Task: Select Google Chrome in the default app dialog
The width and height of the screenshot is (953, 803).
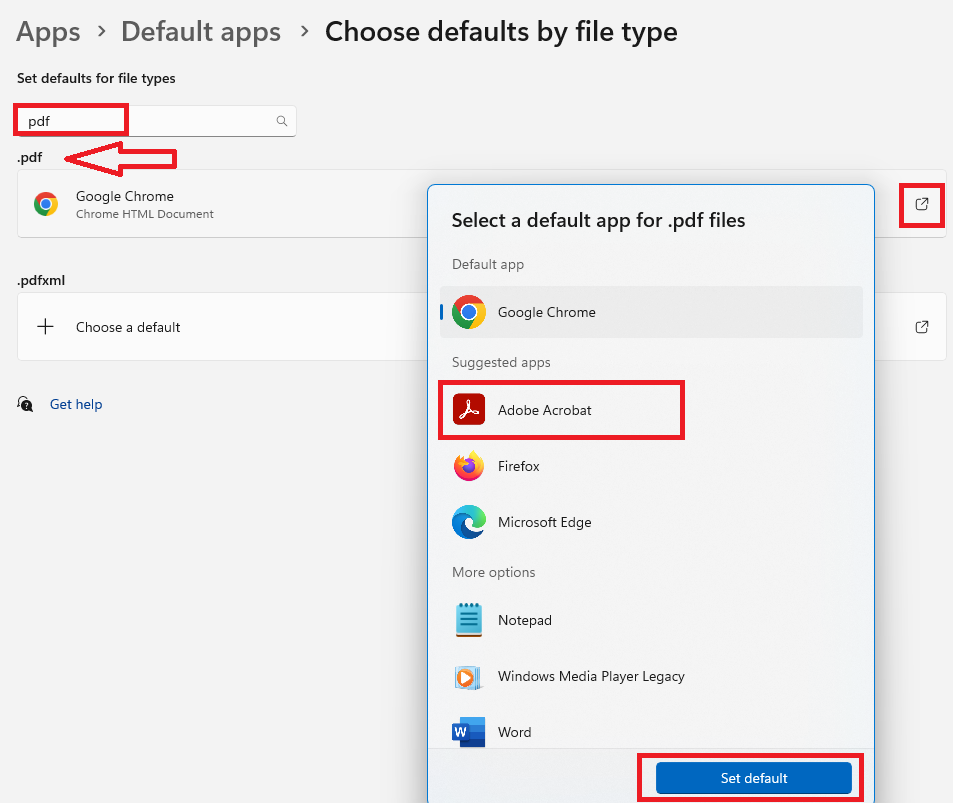Action: pyautogui.click(x=651, y=312)
